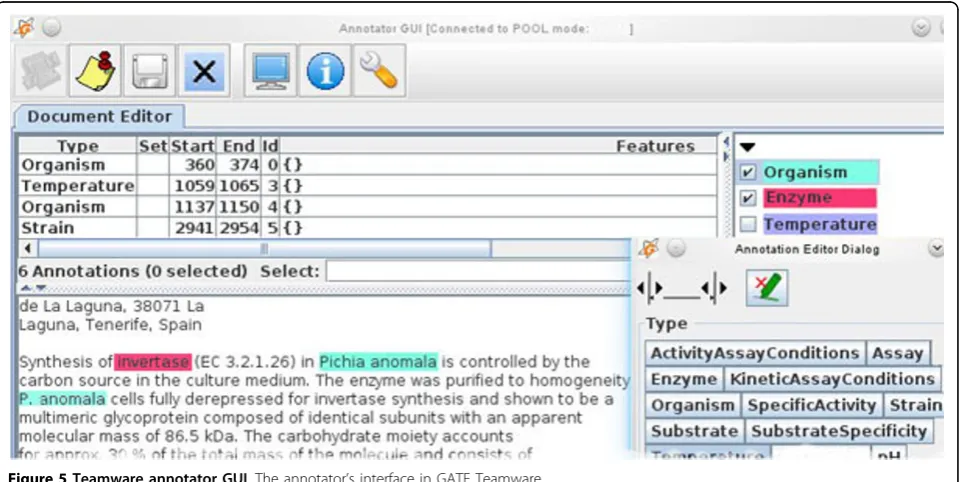This screenshot has width=965, height=482.
Task: Choose the Enzyme type button in dialog
Action: click(x=684, y=380)
